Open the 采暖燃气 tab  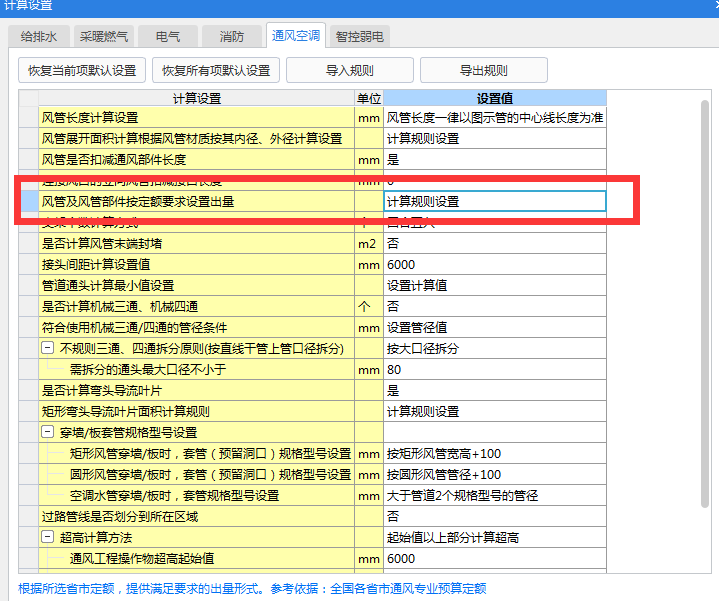pos(103,37)
